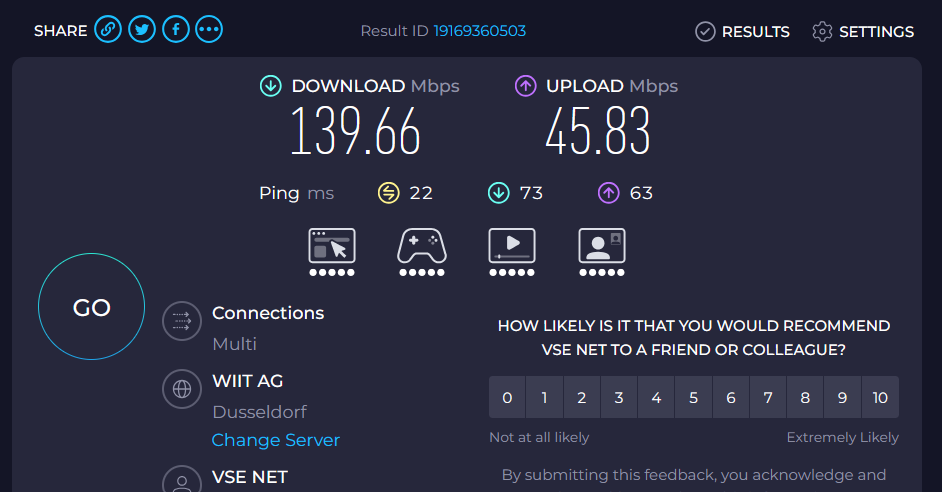Copy the share link icon

tap(108, 29)
